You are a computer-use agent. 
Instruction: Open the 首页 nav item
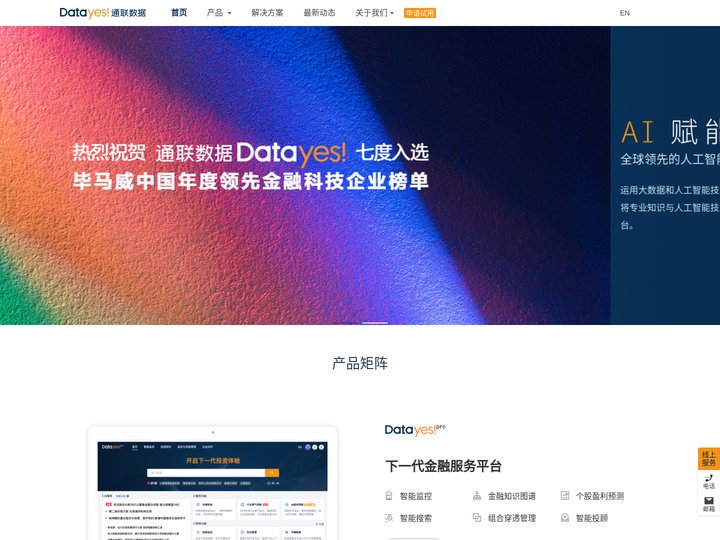(x=179, y=13)
